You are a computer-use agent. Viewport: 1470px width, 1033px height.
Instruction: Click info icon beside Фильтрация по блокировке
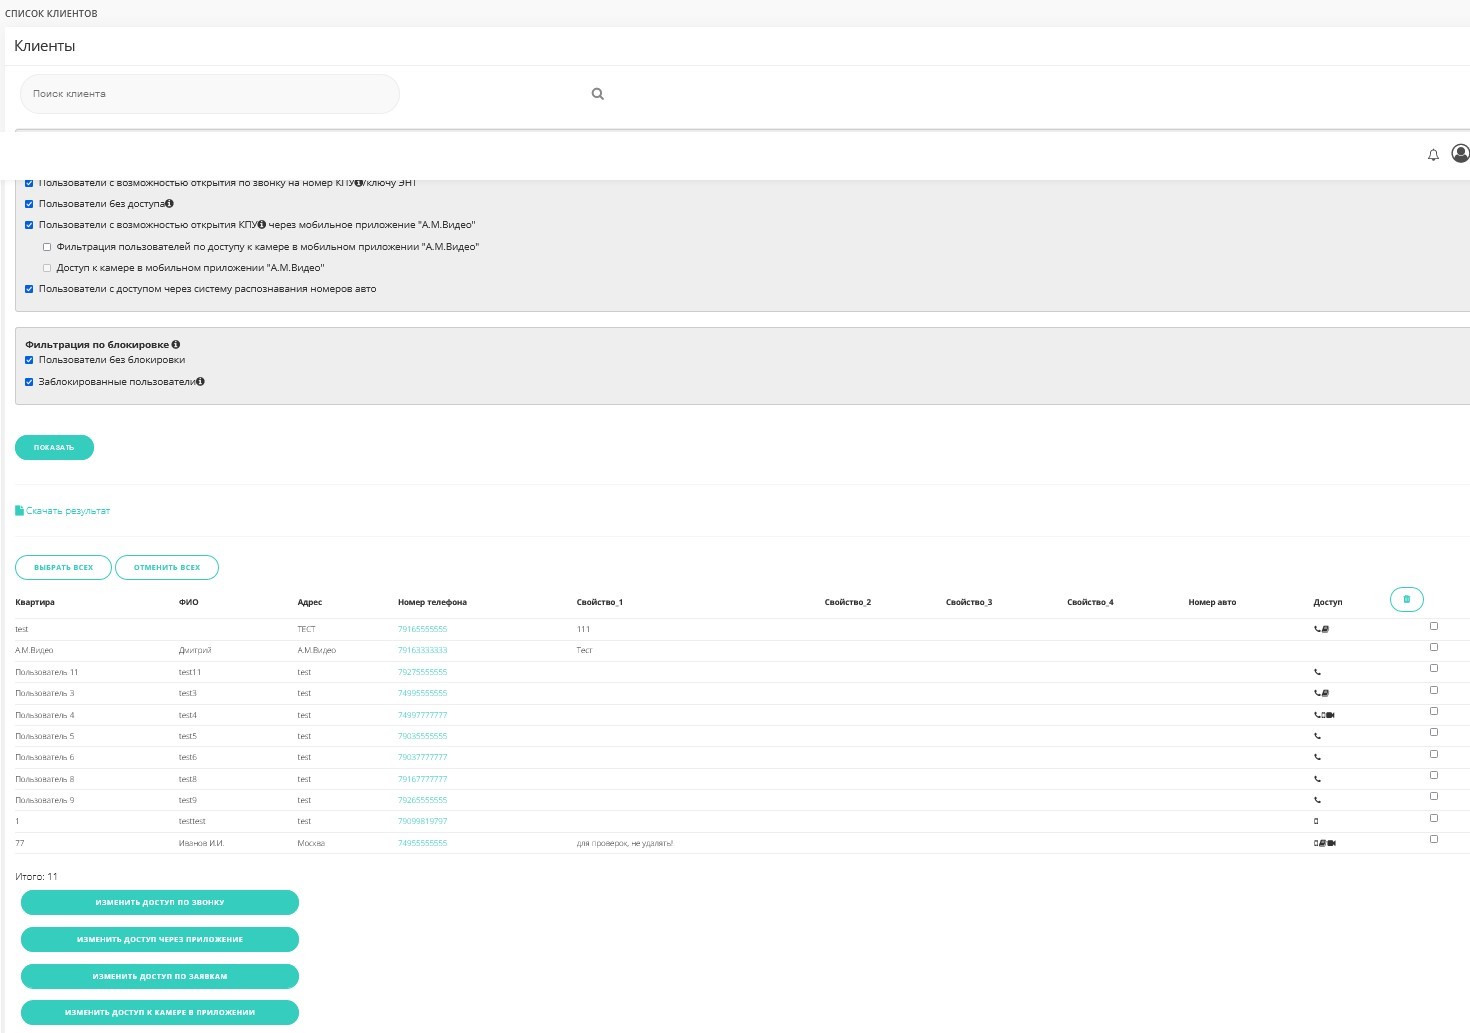click(x=176, y=344)
